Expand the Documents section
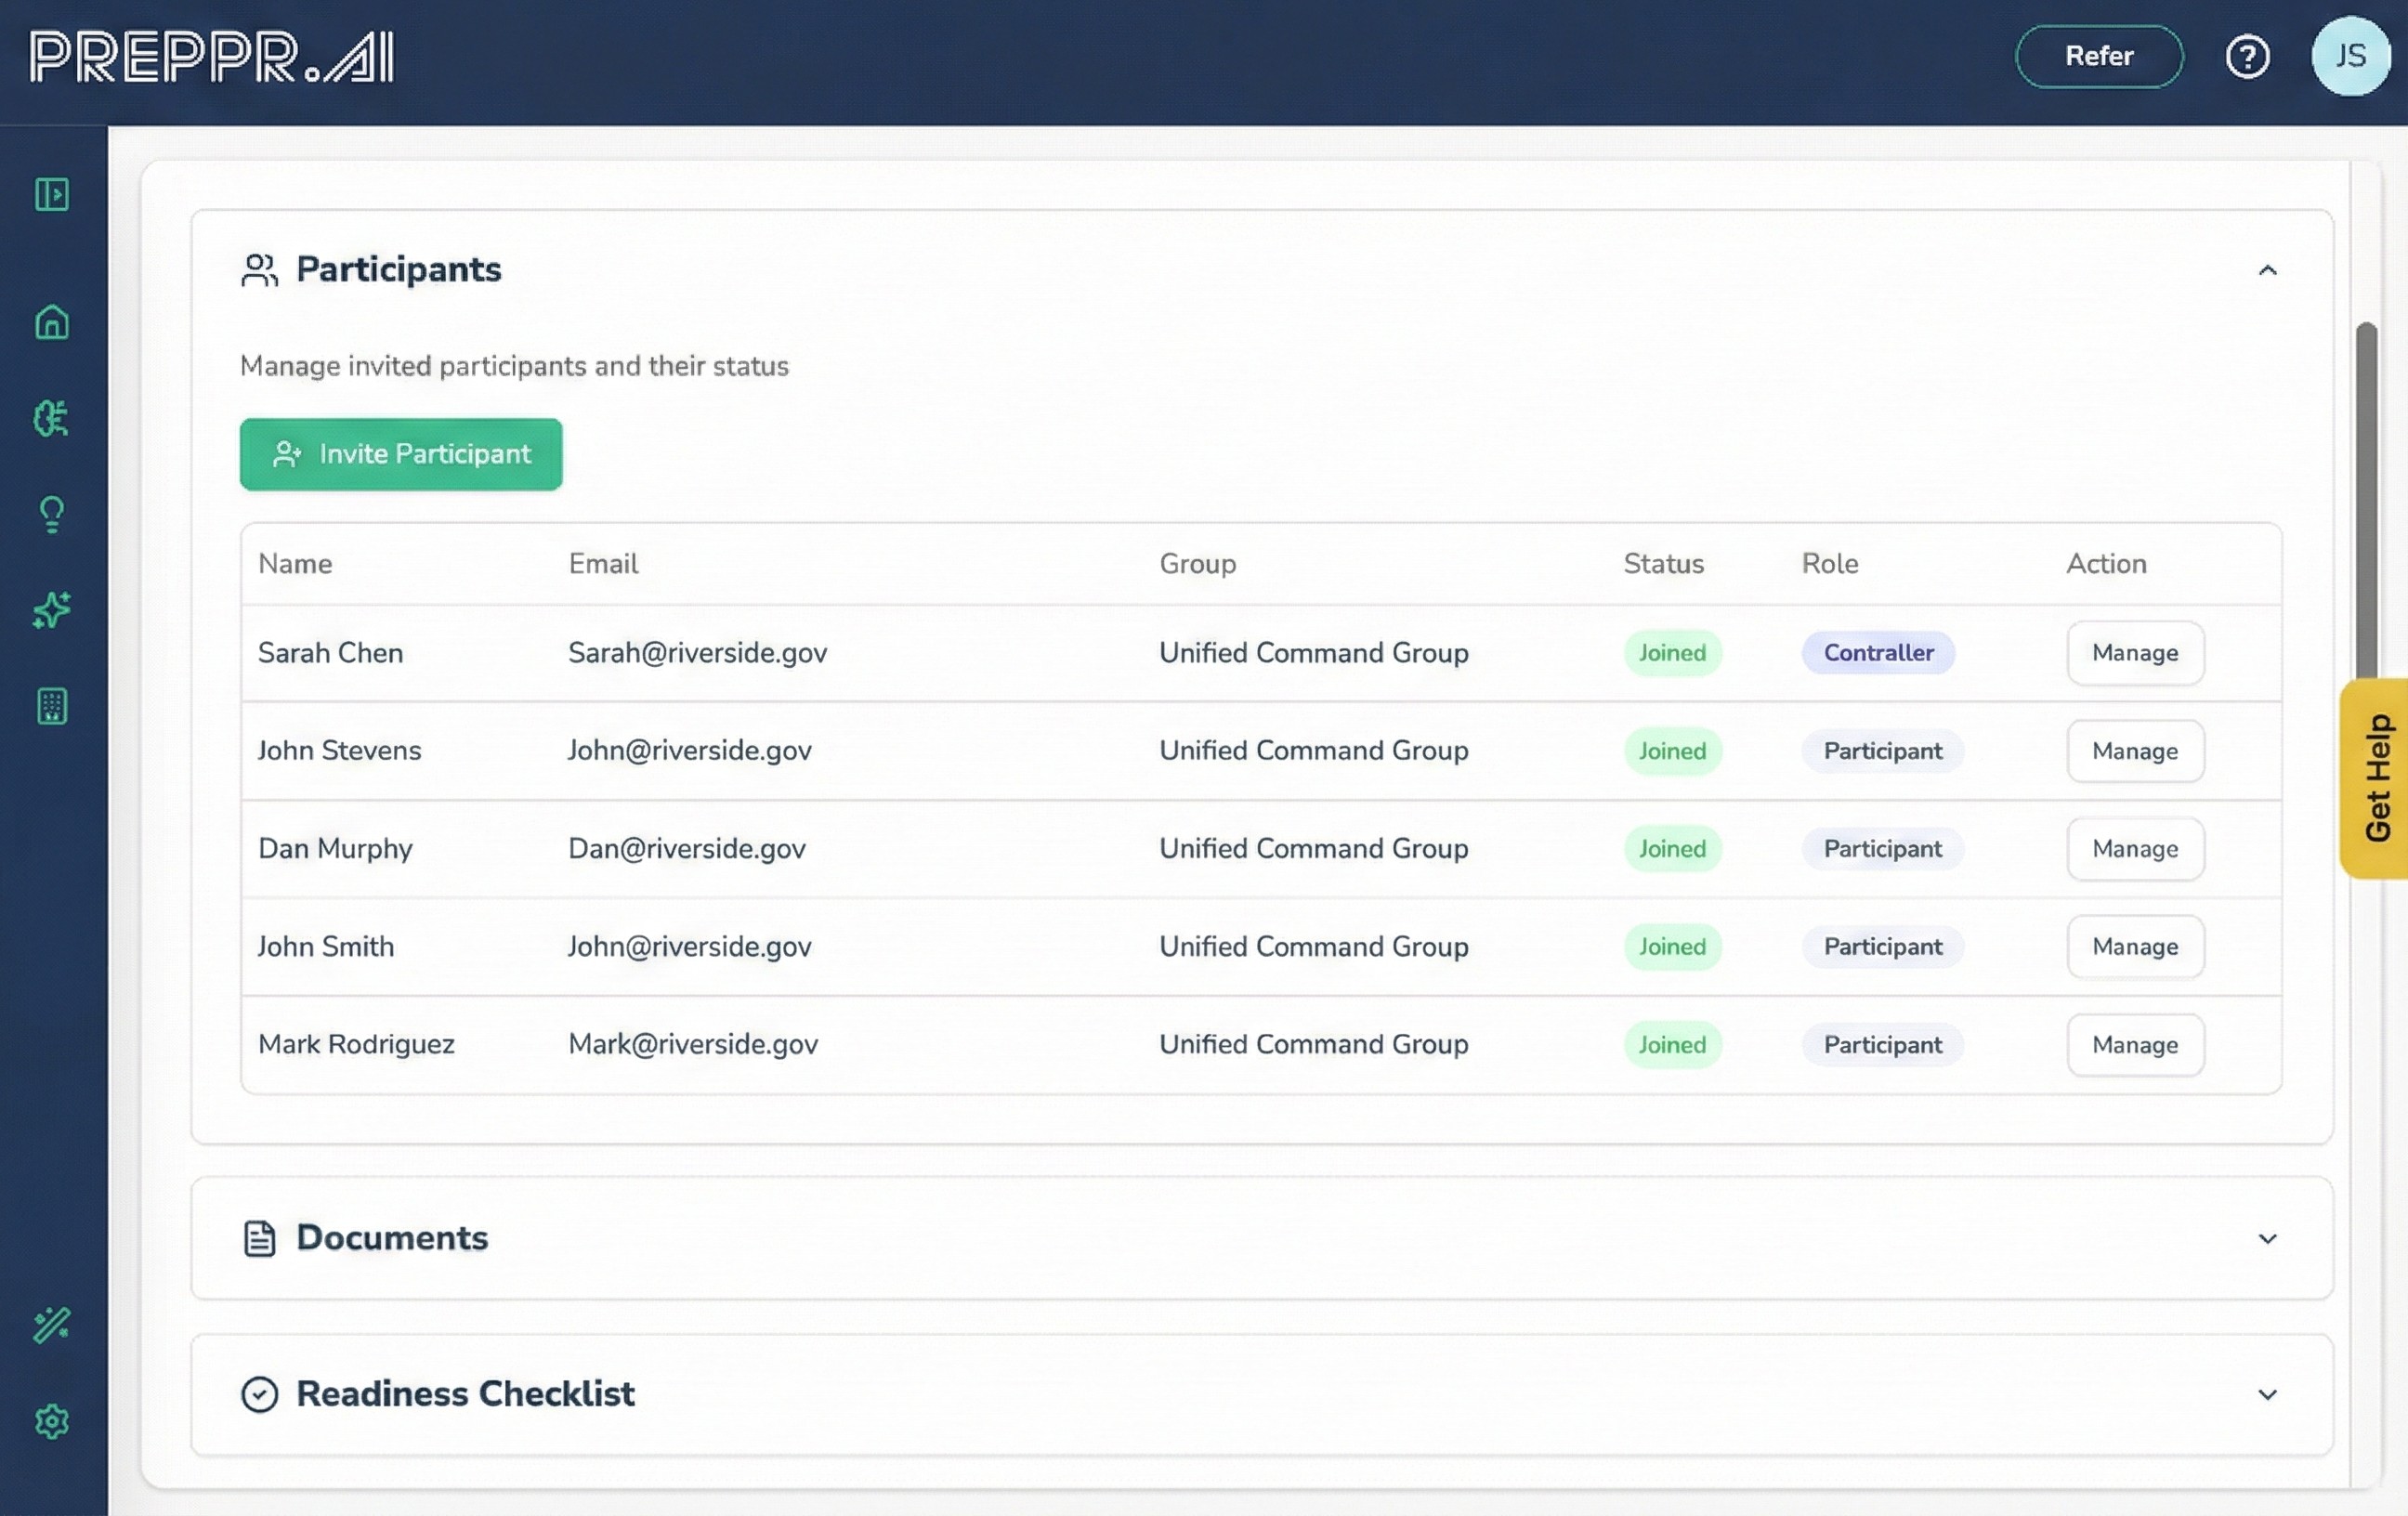This screenshot has height=1516, width=2408. click(x=2267, y=1239)
